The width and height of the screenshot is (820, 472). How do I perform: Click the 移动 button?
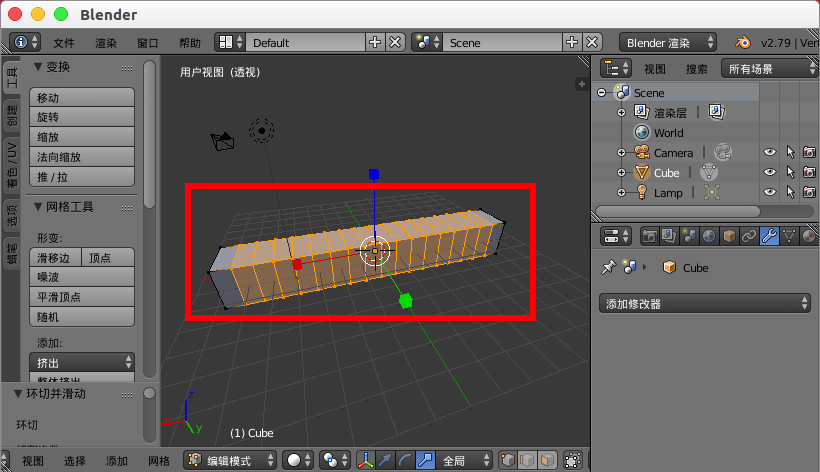[x=82, y=98]
